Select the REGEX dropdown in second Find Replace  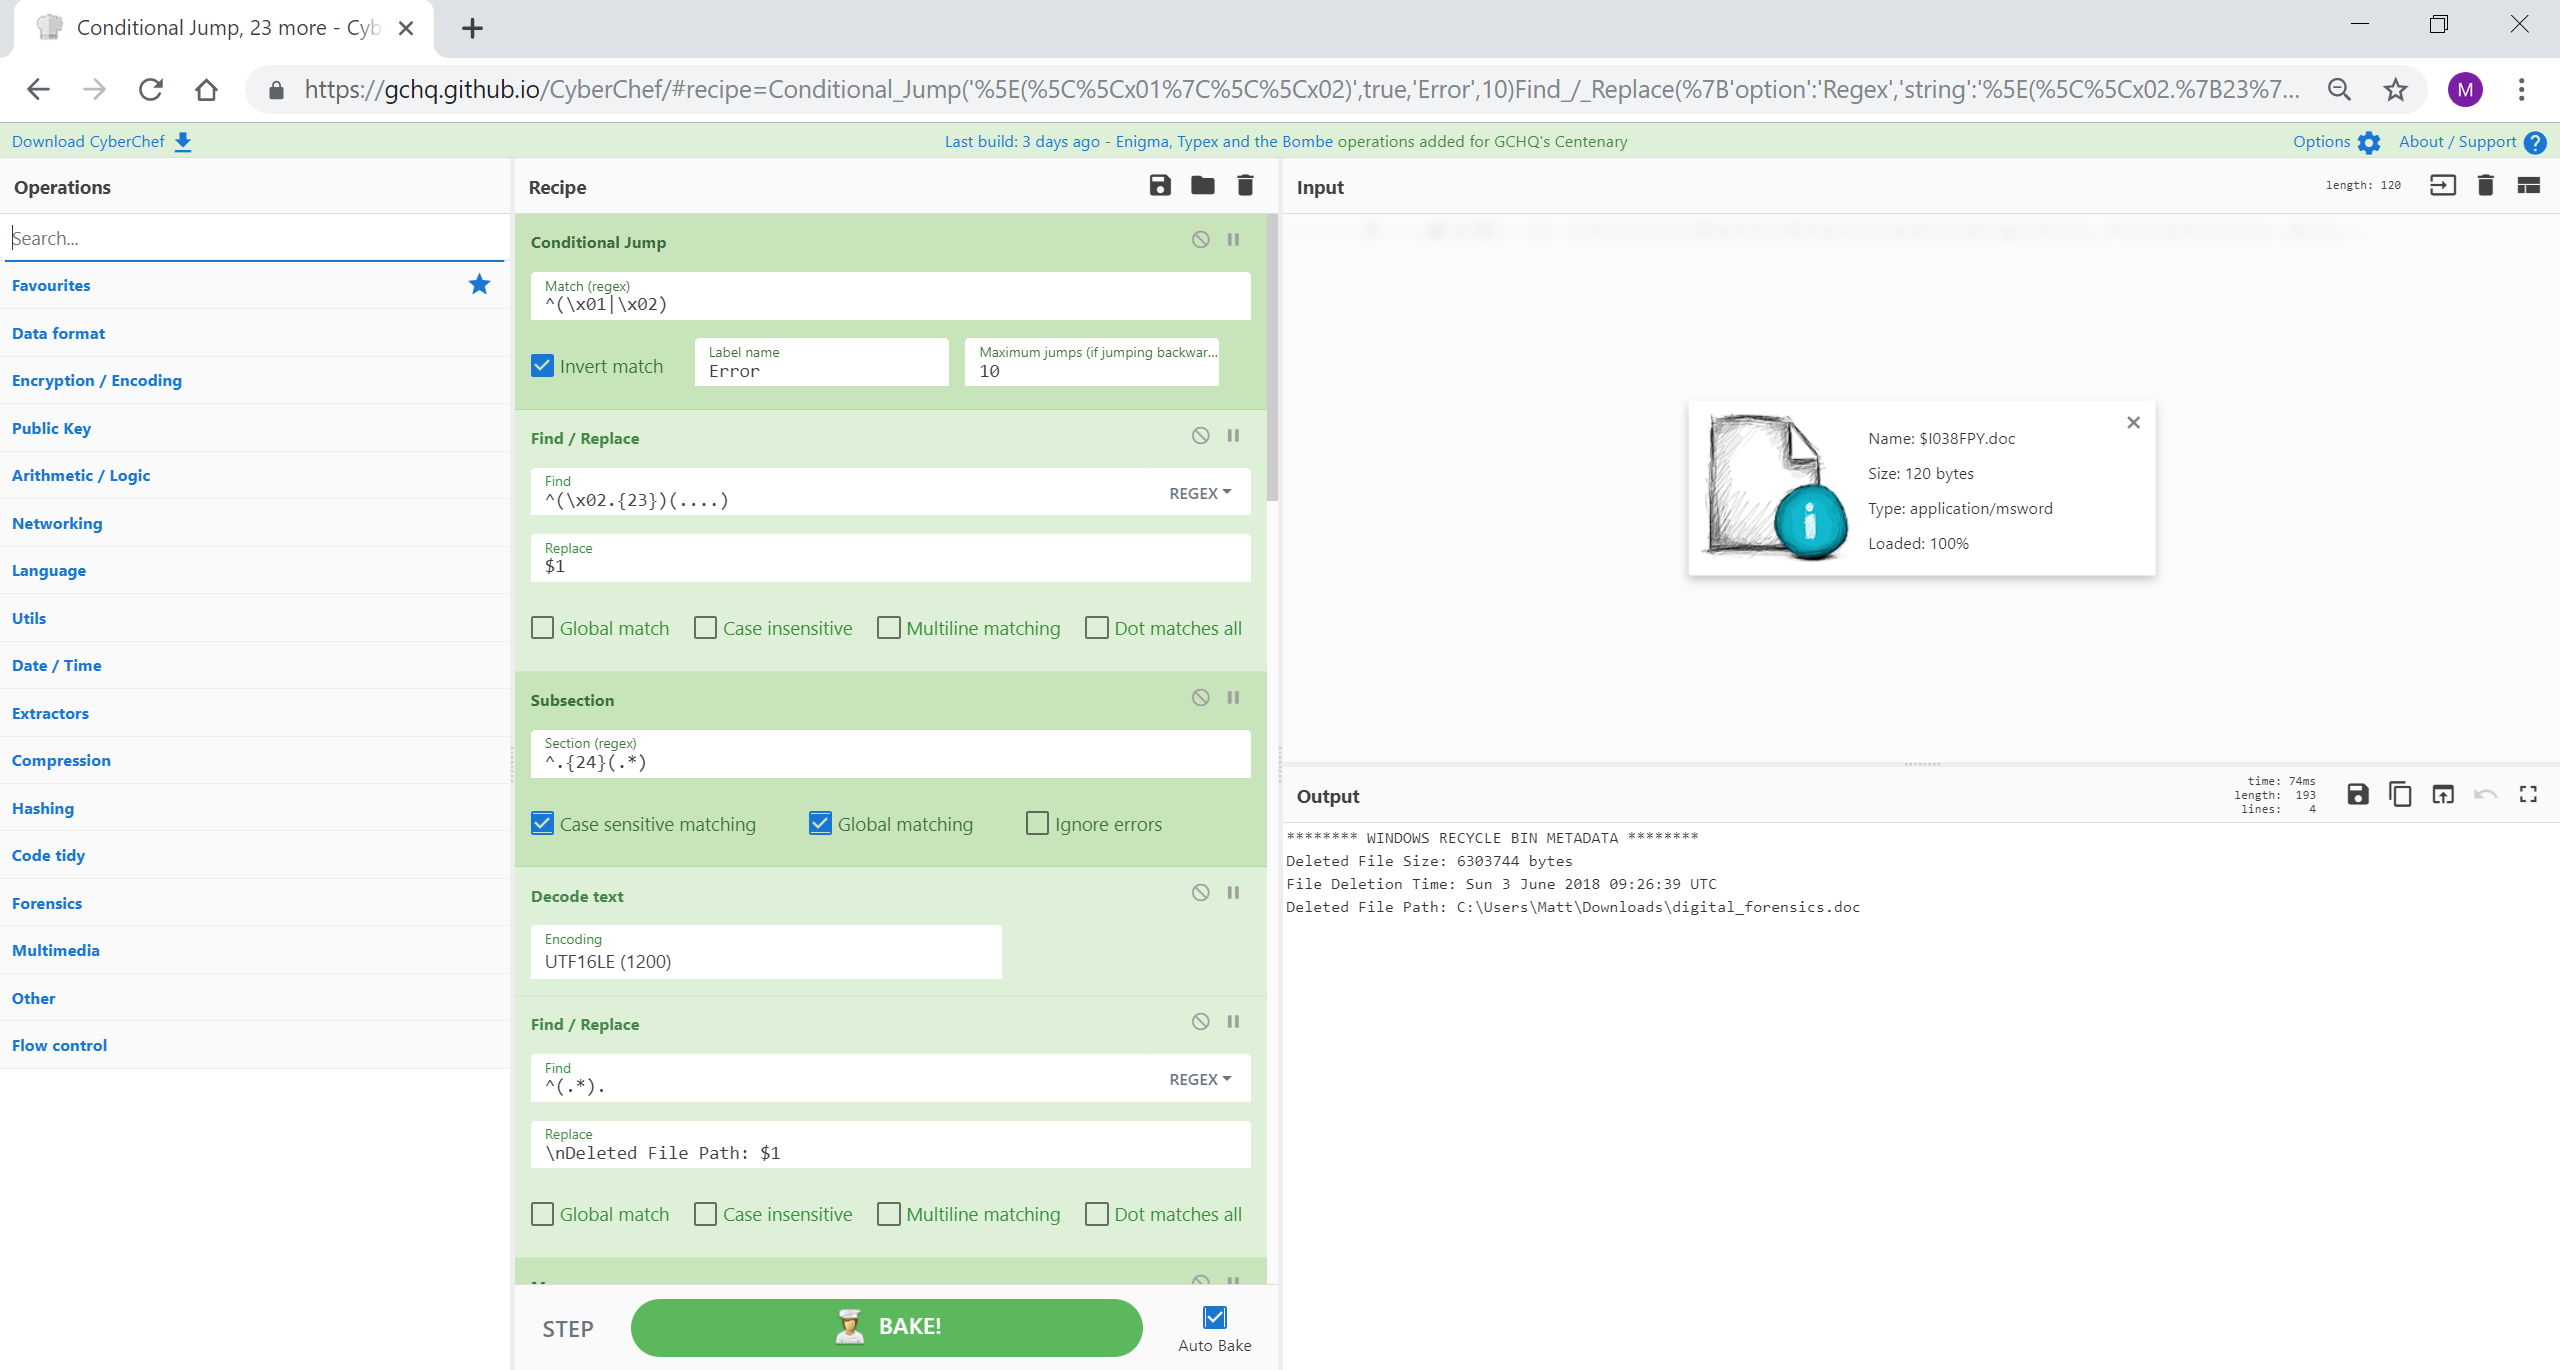[x=1202, y=1079]
